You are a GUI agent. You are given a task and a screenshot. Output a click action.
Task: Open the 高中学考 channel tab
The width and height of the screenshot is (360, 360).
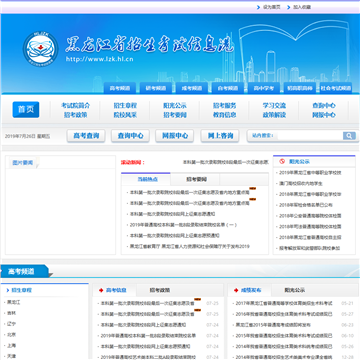(264, 88)
